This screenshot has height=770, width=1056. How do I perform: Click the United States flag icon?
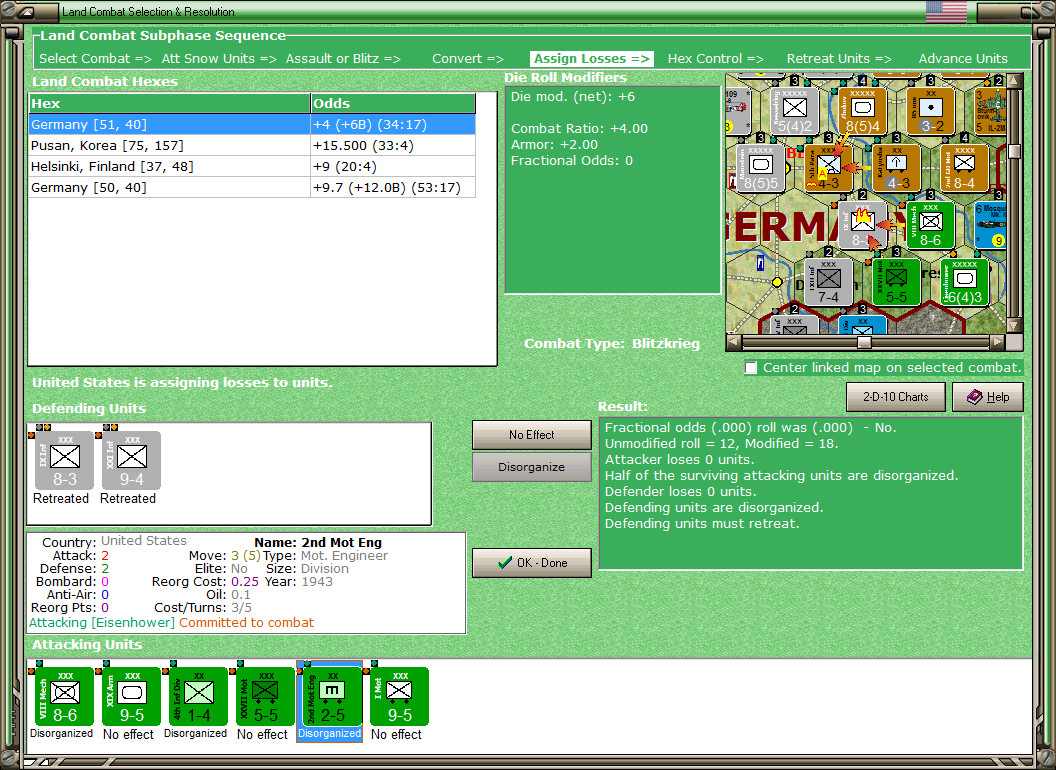(946, 11)
